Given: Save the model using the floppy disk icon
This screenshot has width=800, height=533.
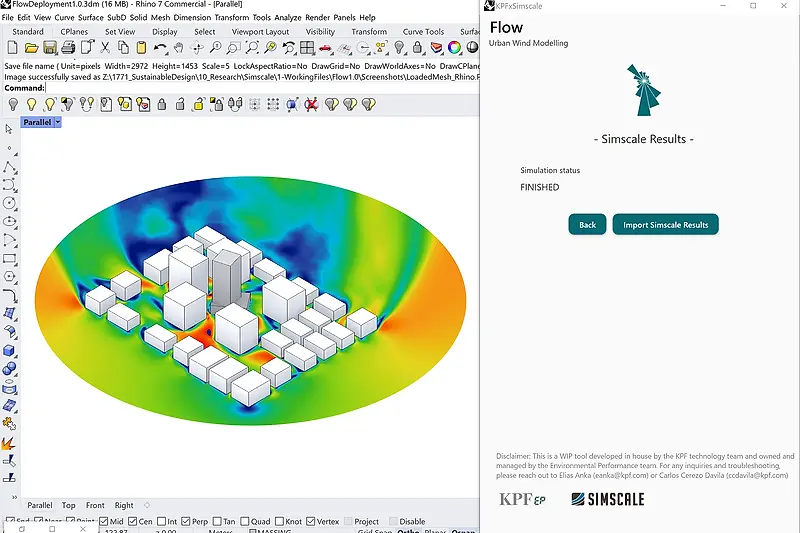Looking at the screenshot, I should coord(49,48).
